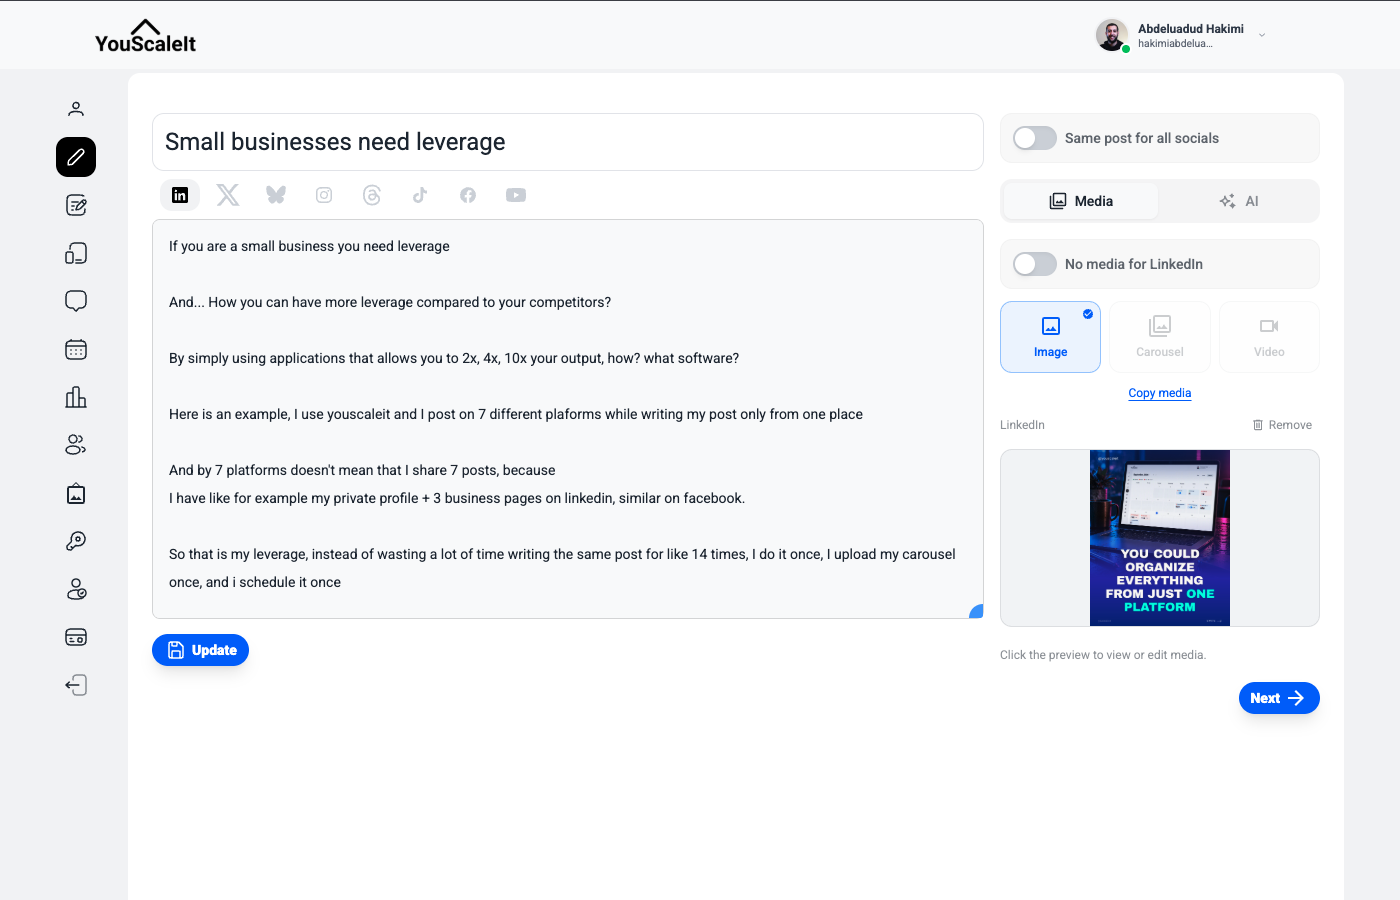
Task: Click the post title input field
Action: (x=568, y=142)
